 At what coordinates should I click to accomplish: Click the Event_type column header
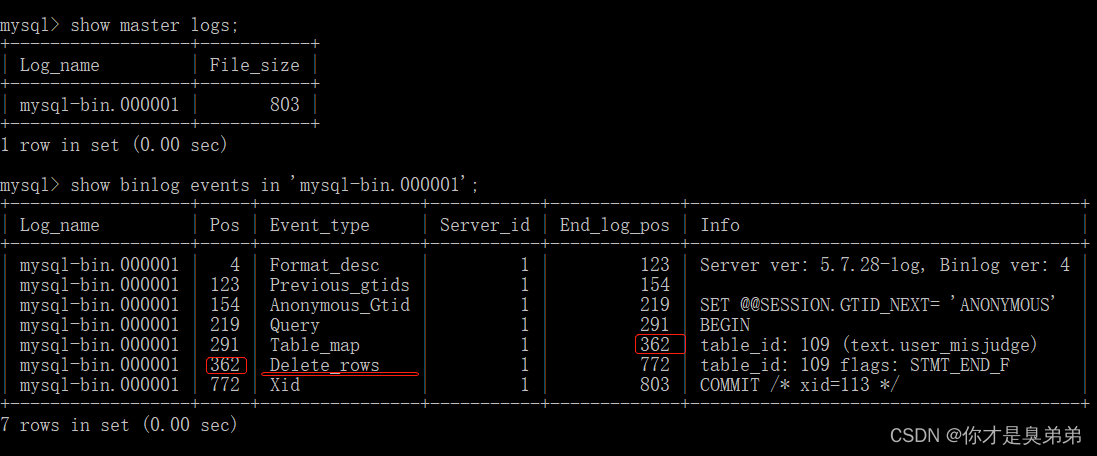320,225
